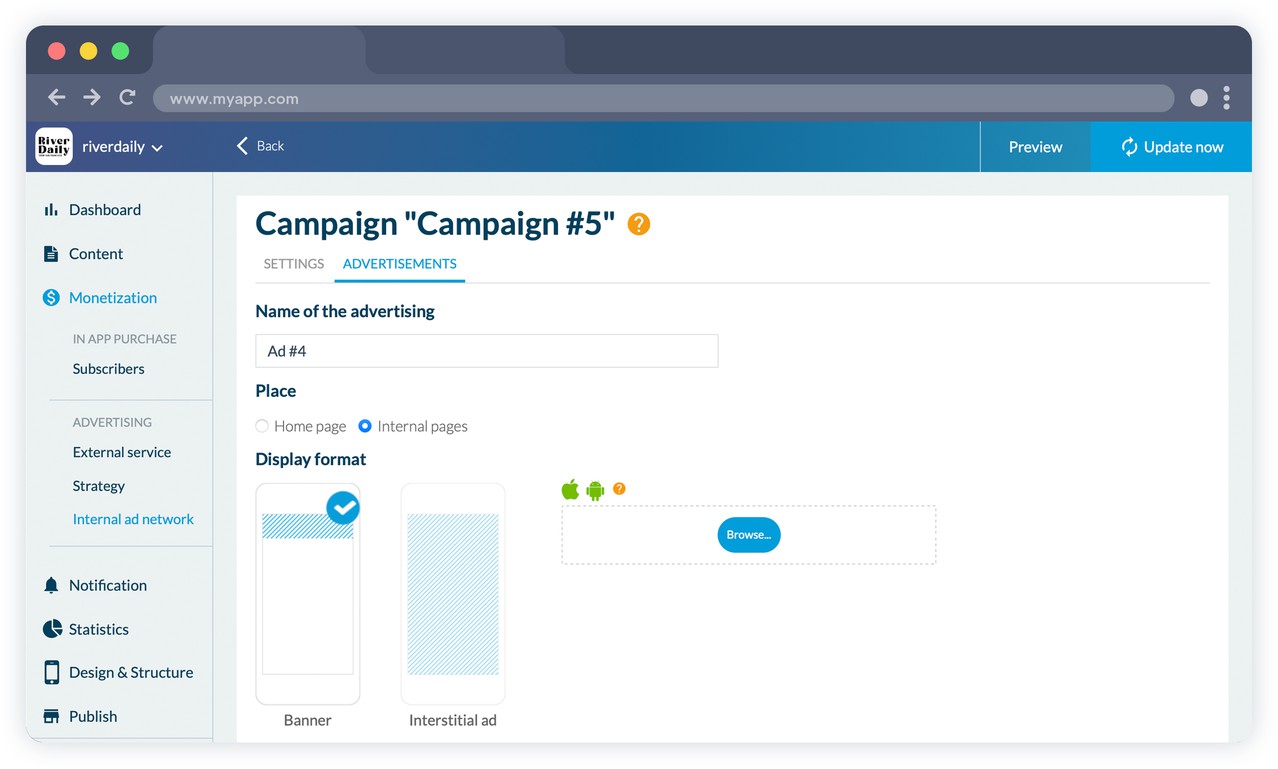Choose the Interstitial ad display format

(x=453, y=594)
